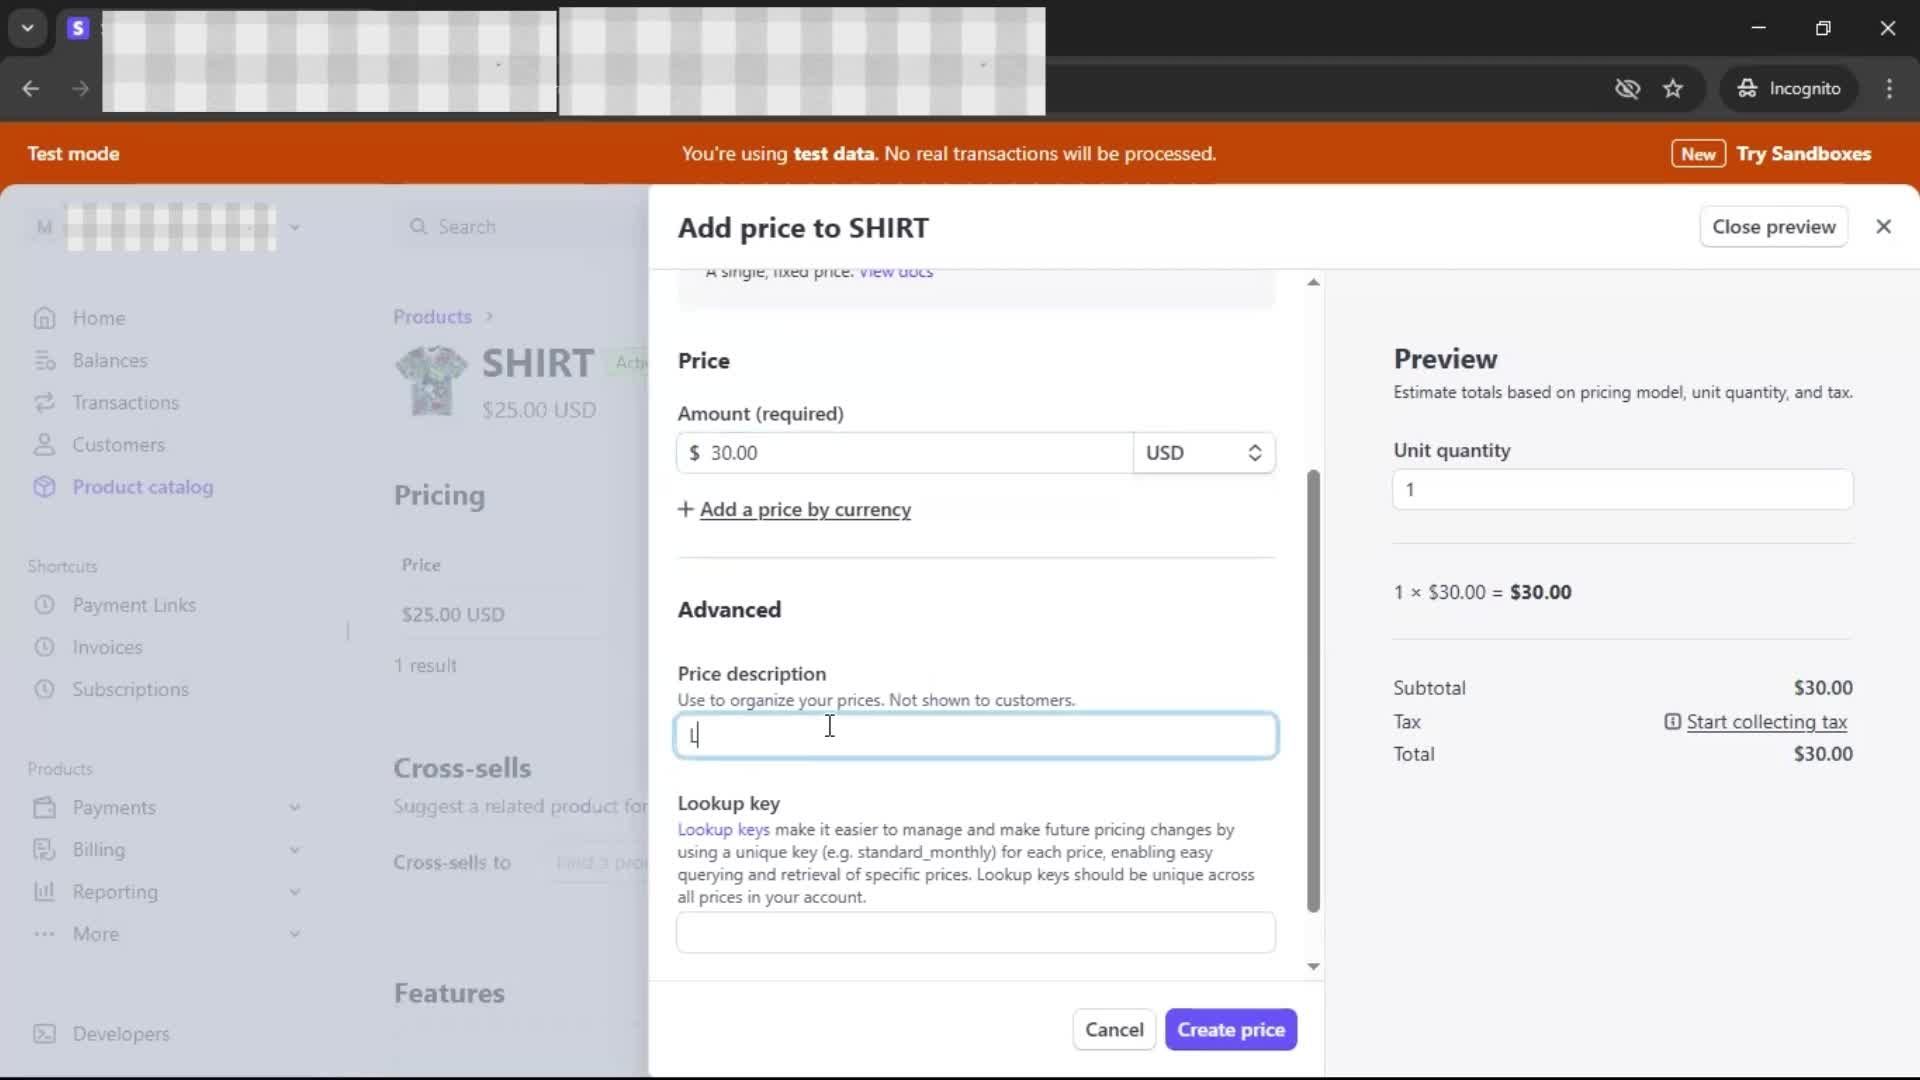Image resolution: width=1920 pixels, height=1080 pixels.
Task: Expand the Reporting sidebar section
Action: point(294,892)
